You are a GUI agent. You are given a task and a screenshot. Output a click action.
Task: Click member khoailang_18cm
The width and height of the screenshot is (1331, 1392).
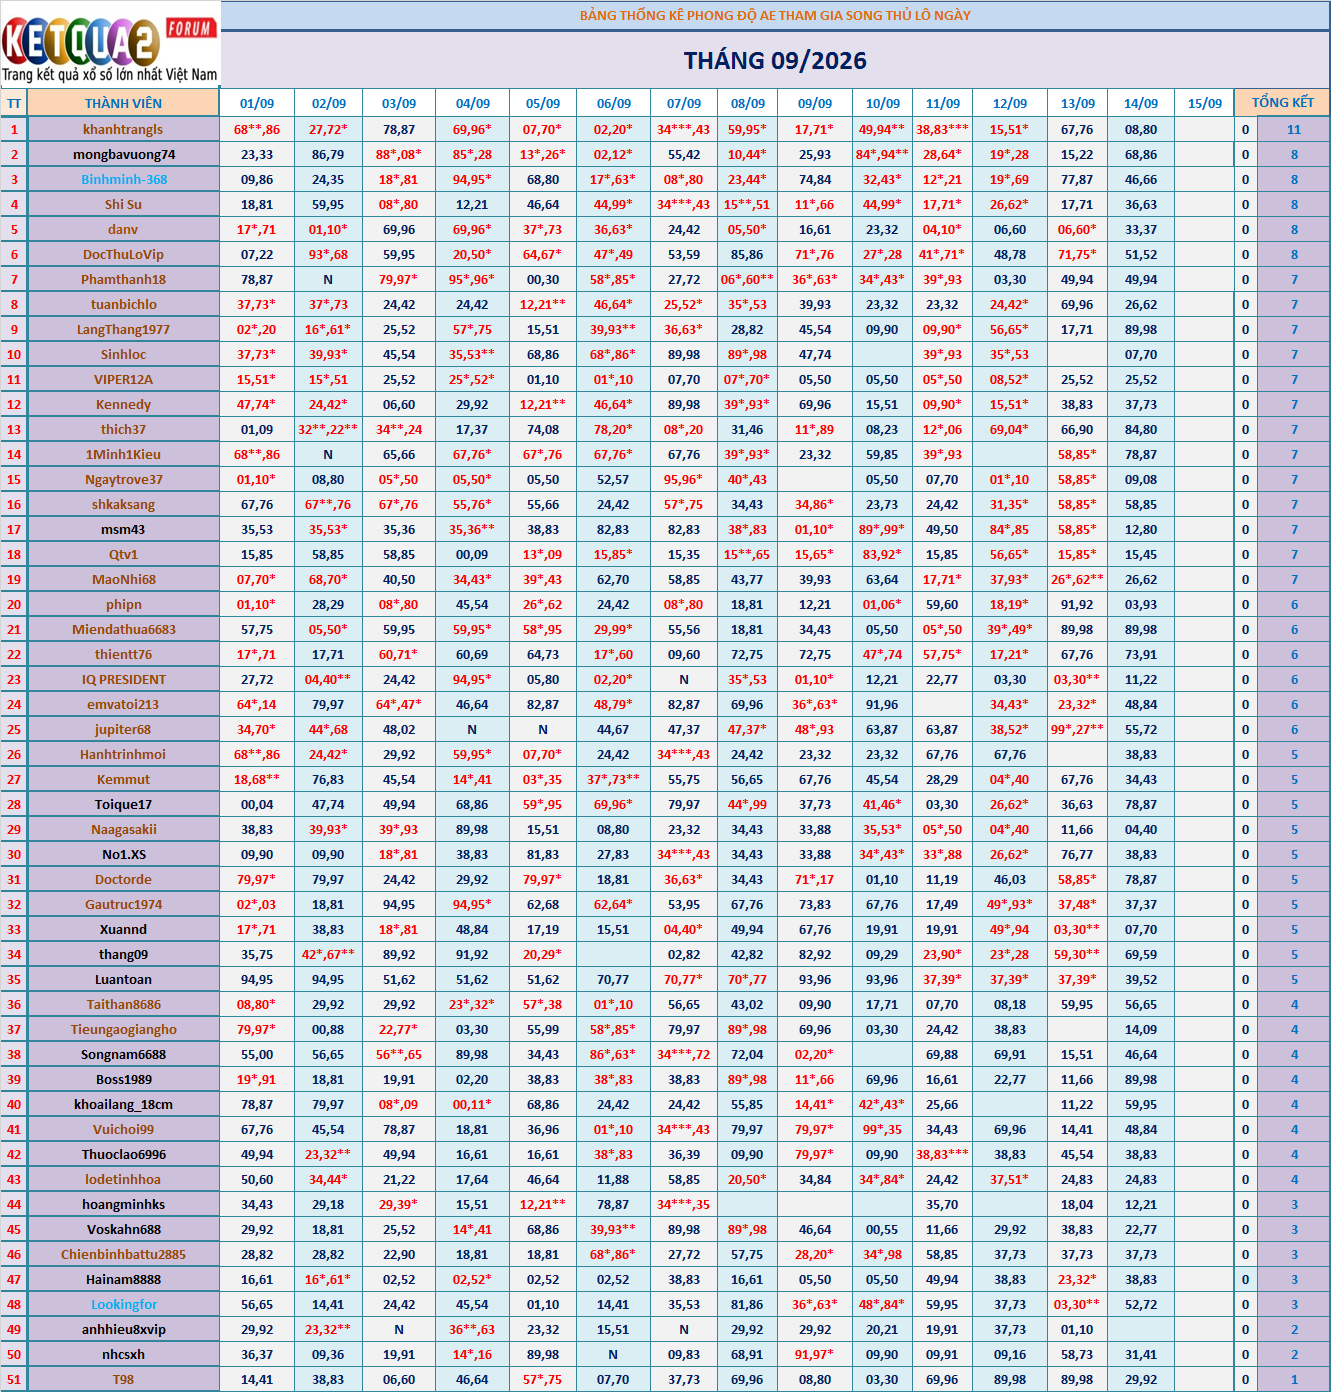click(x=123, y=1104)
